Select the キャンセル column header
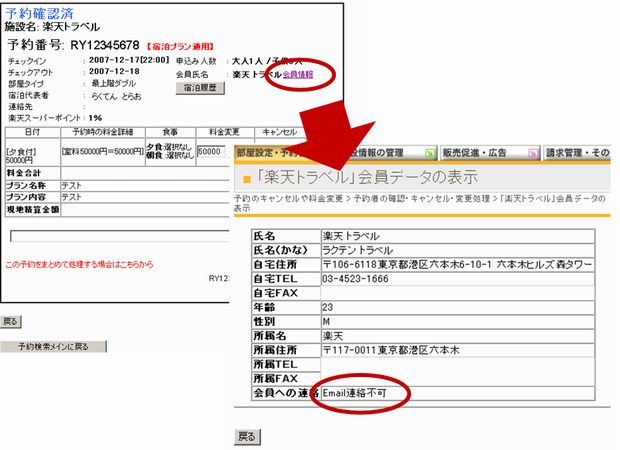Viewport: 620px width, 450px height. (x=280, y=132)
